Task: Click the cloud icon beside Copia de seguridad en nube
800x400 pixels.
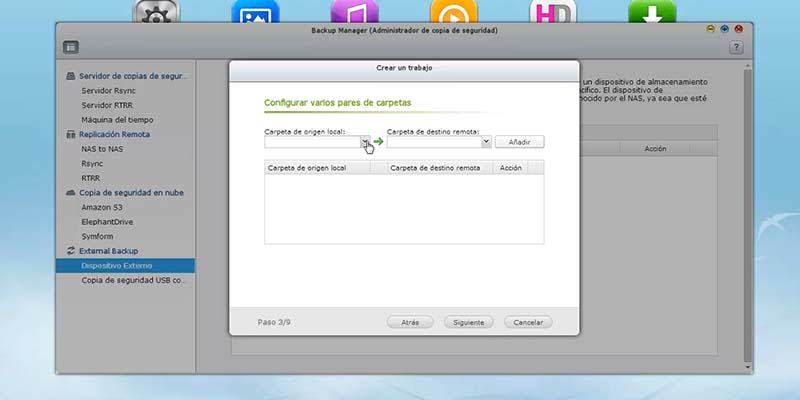Action: pos(71,193)
